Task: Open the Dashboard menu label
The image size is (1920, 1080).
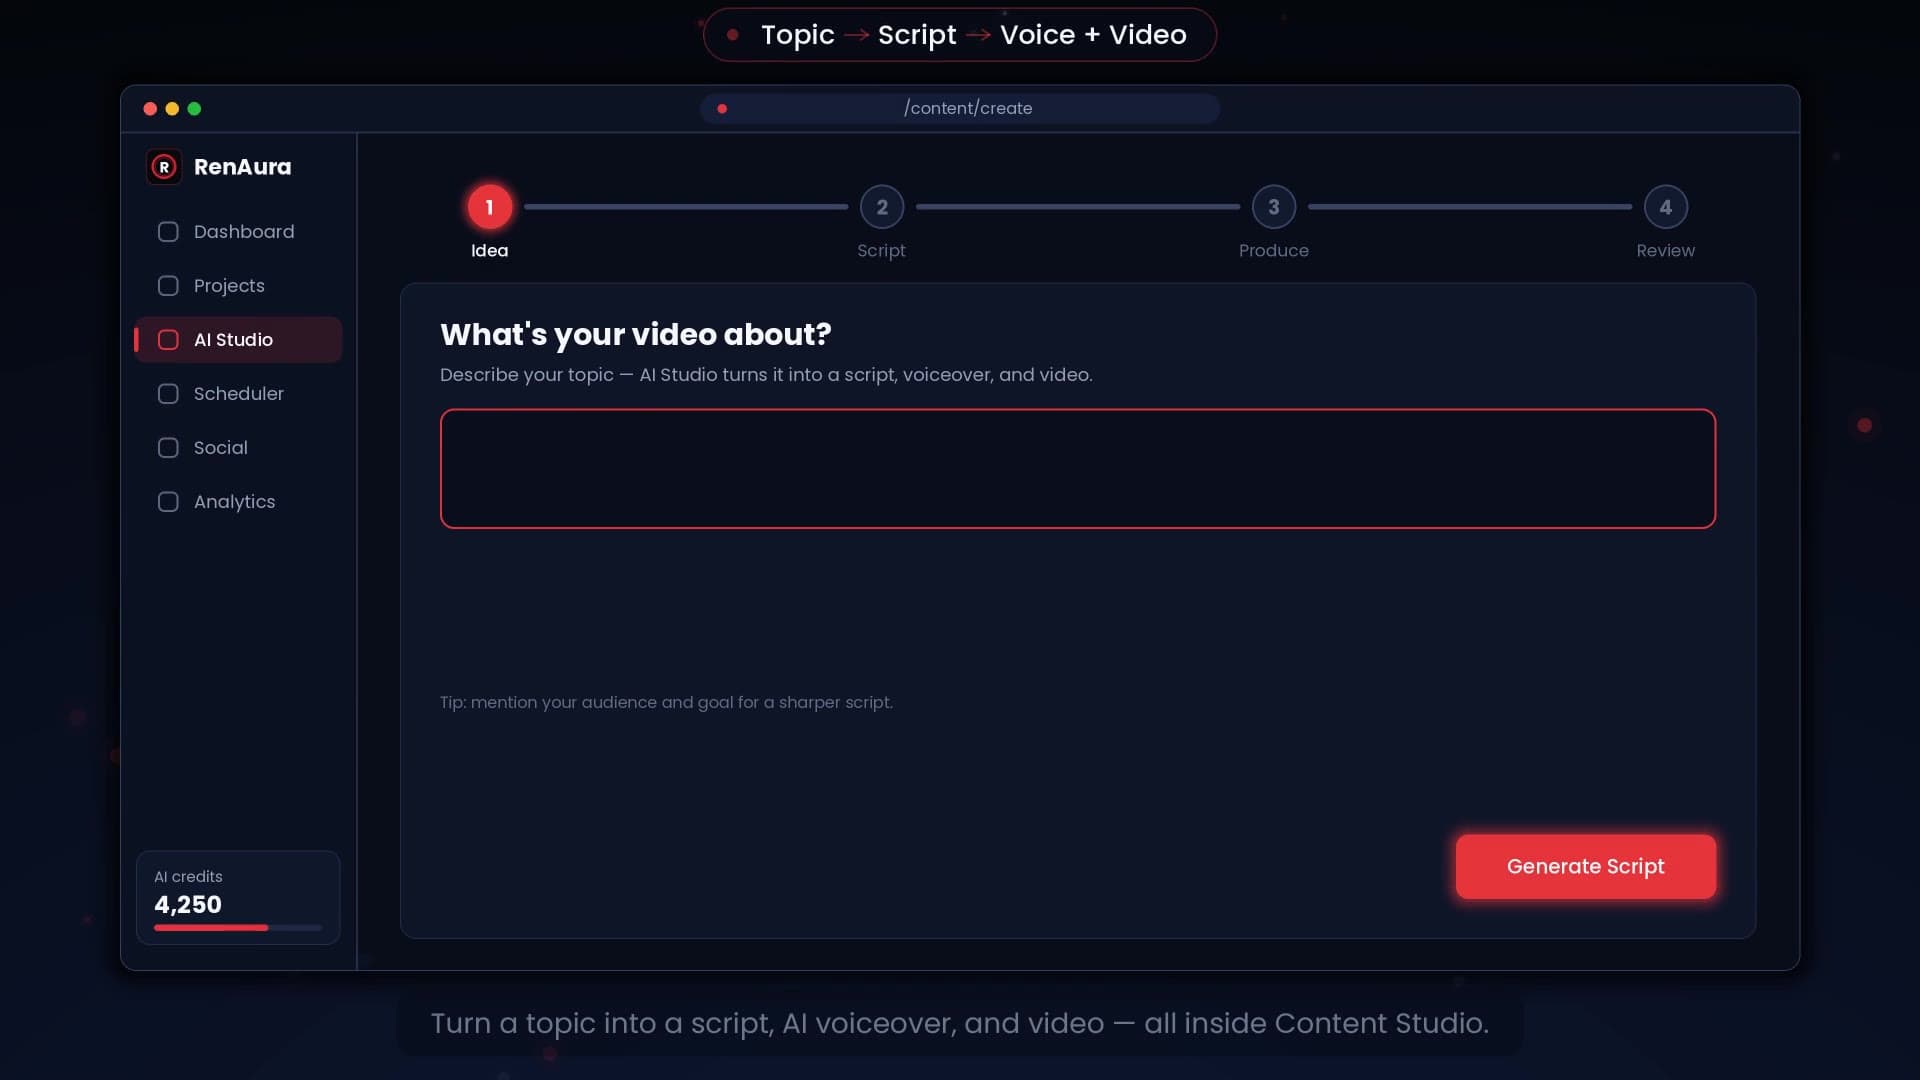Action: point(244,232)
